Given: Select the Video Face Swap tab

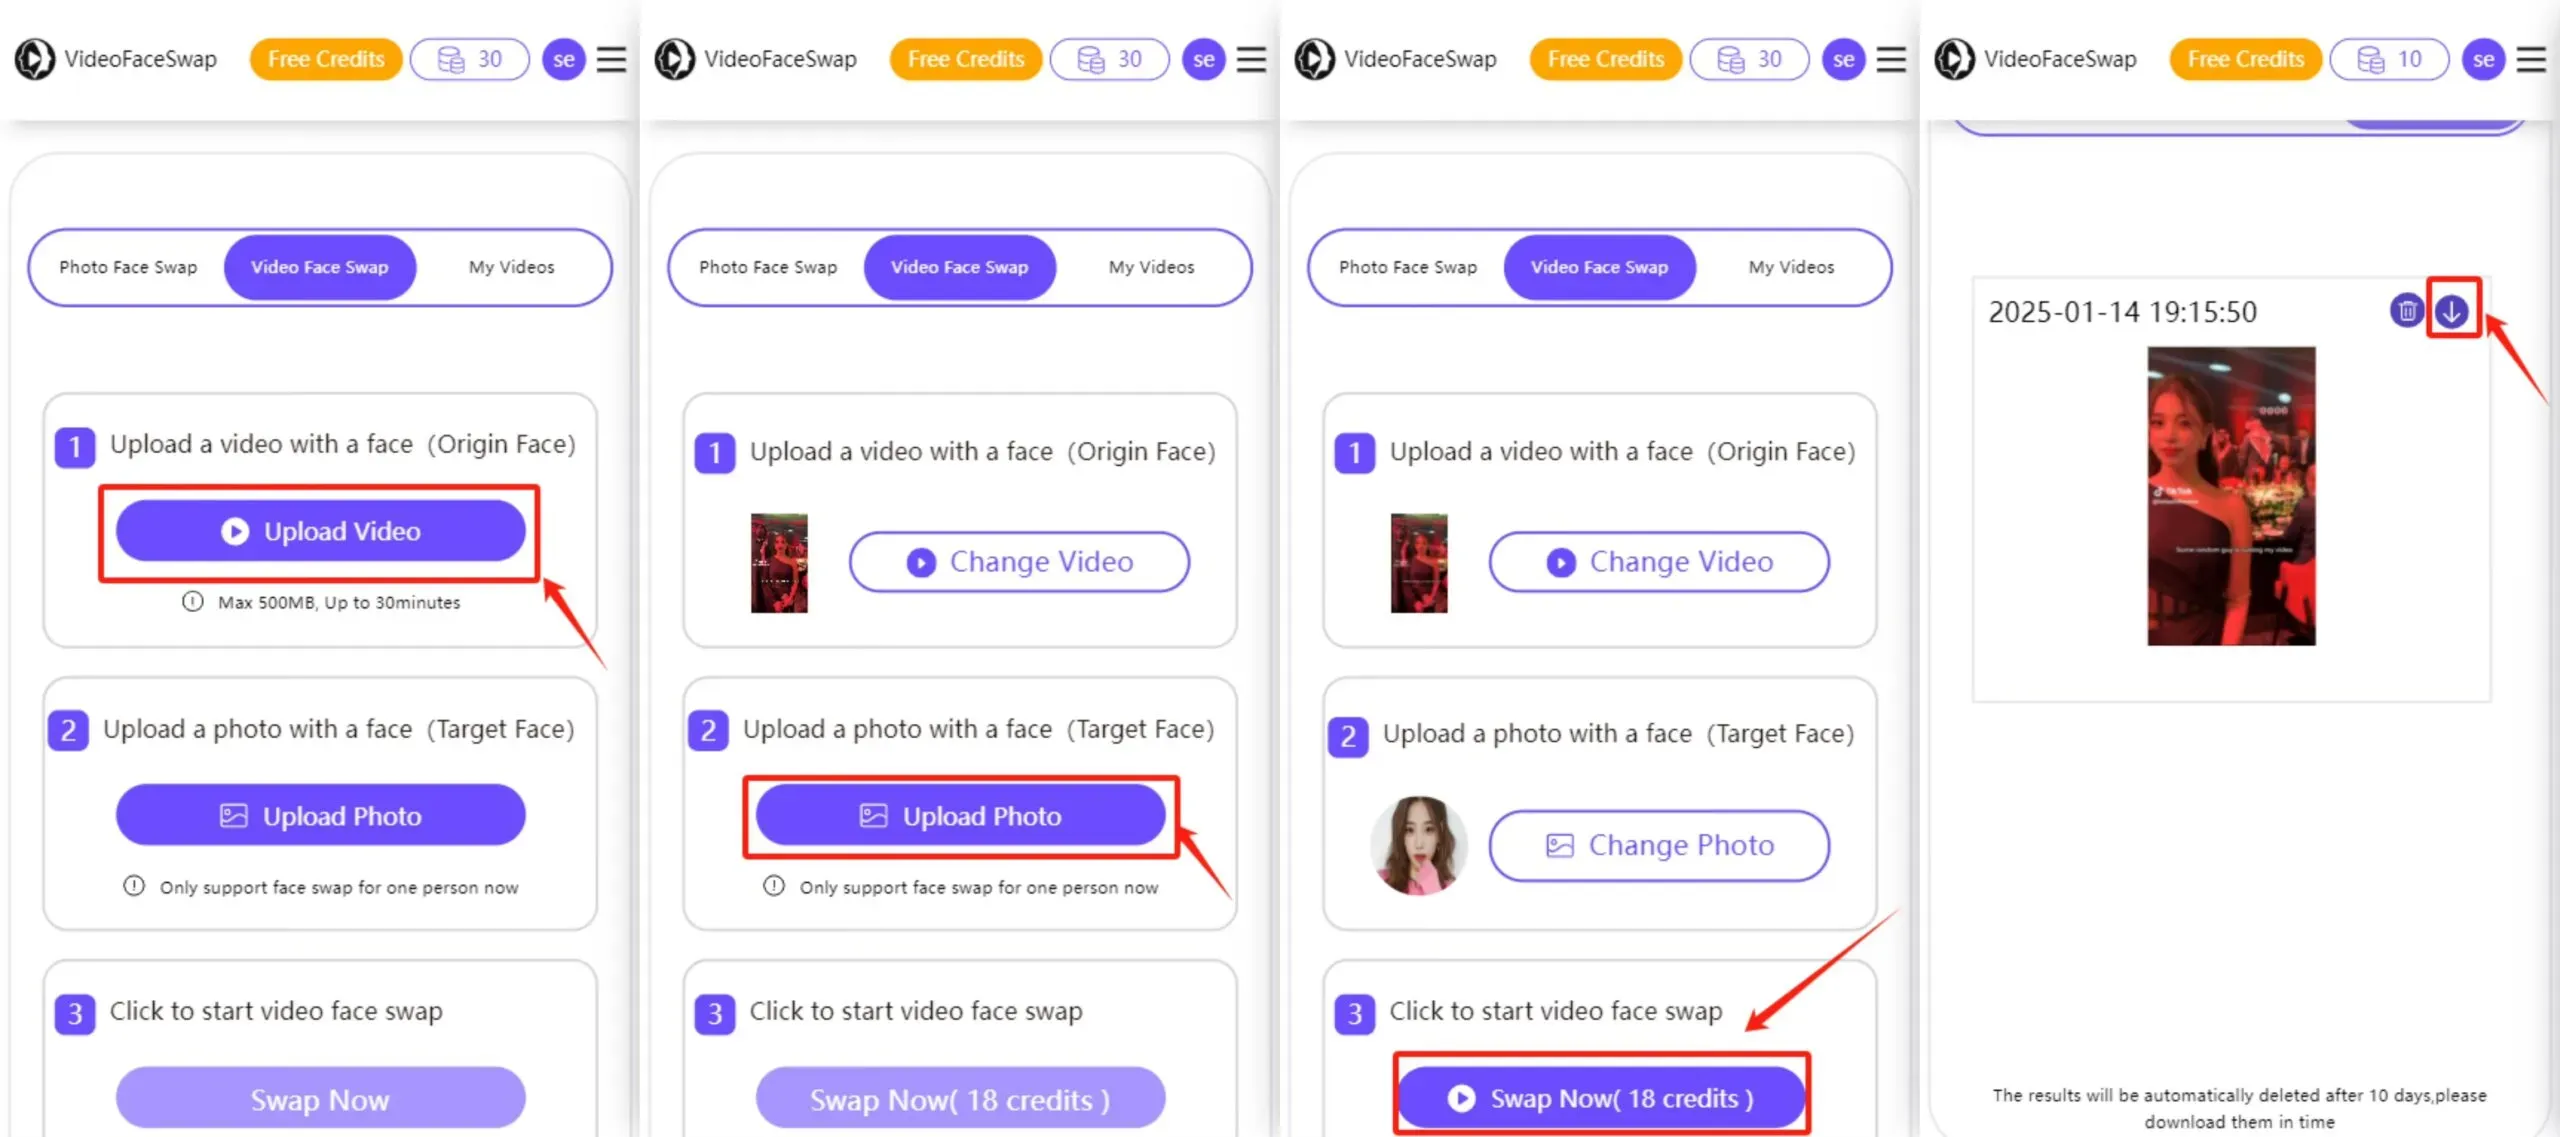Looking at the screenshot, I should click(x=320, y=267).
